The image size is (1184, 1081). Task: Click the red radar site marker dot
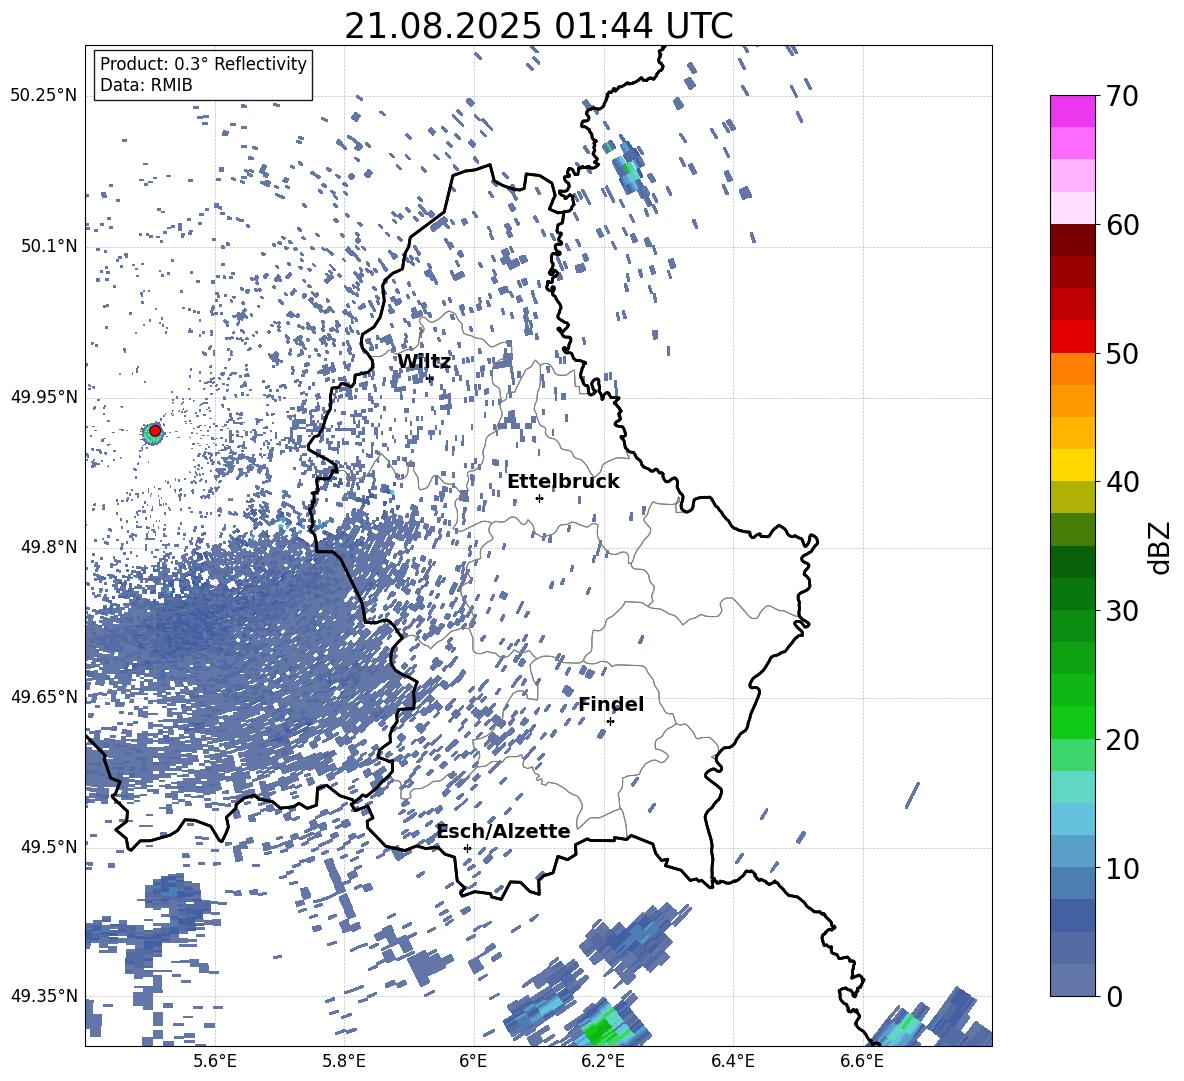coord(155,431)
